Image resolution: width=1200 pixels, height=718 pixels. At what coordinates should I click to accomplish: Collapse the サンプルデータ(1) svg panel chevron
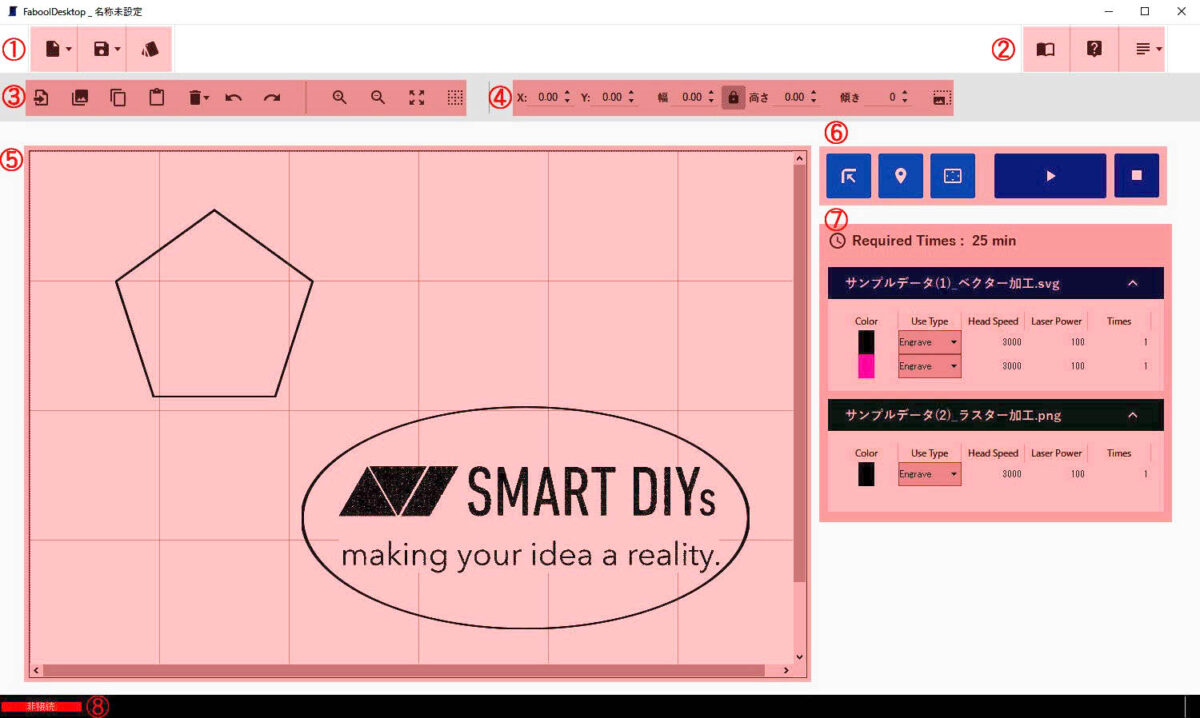[x=1133, y=283]
